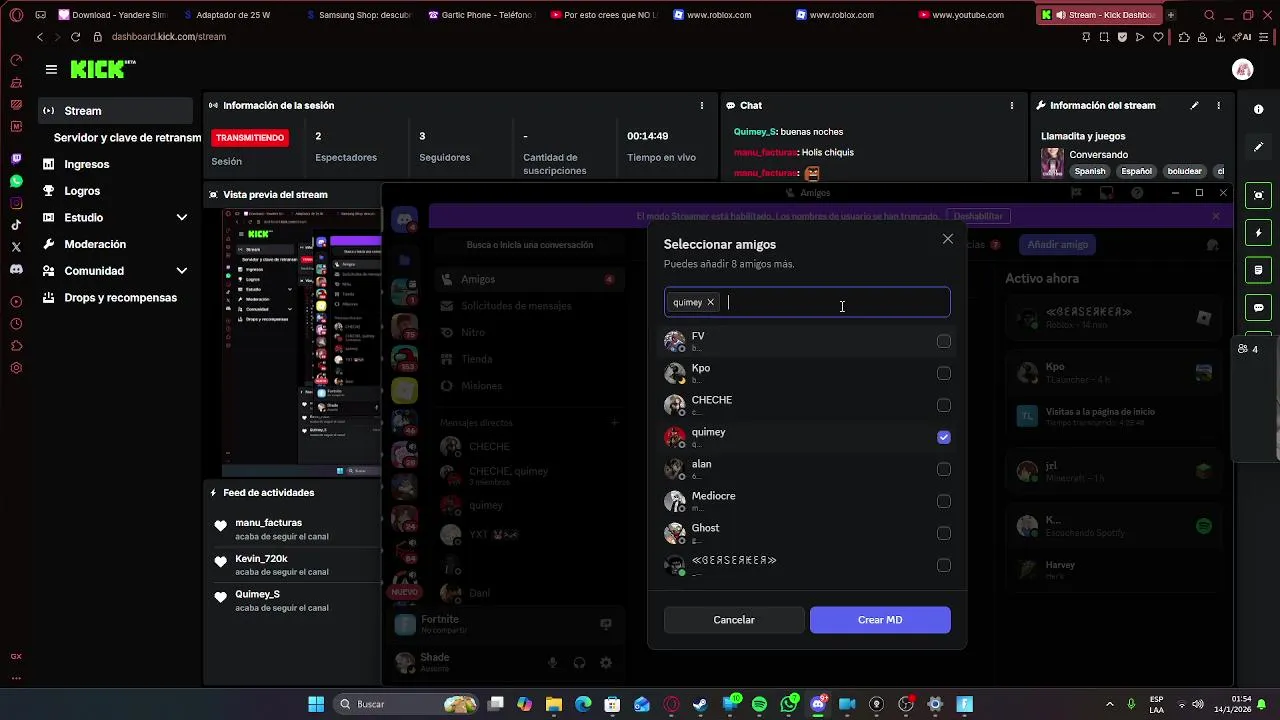Viewport: 1280px width, 720px height.
Task: Switch to the Gartic Phone tab
Action: [x=481, y=15]
